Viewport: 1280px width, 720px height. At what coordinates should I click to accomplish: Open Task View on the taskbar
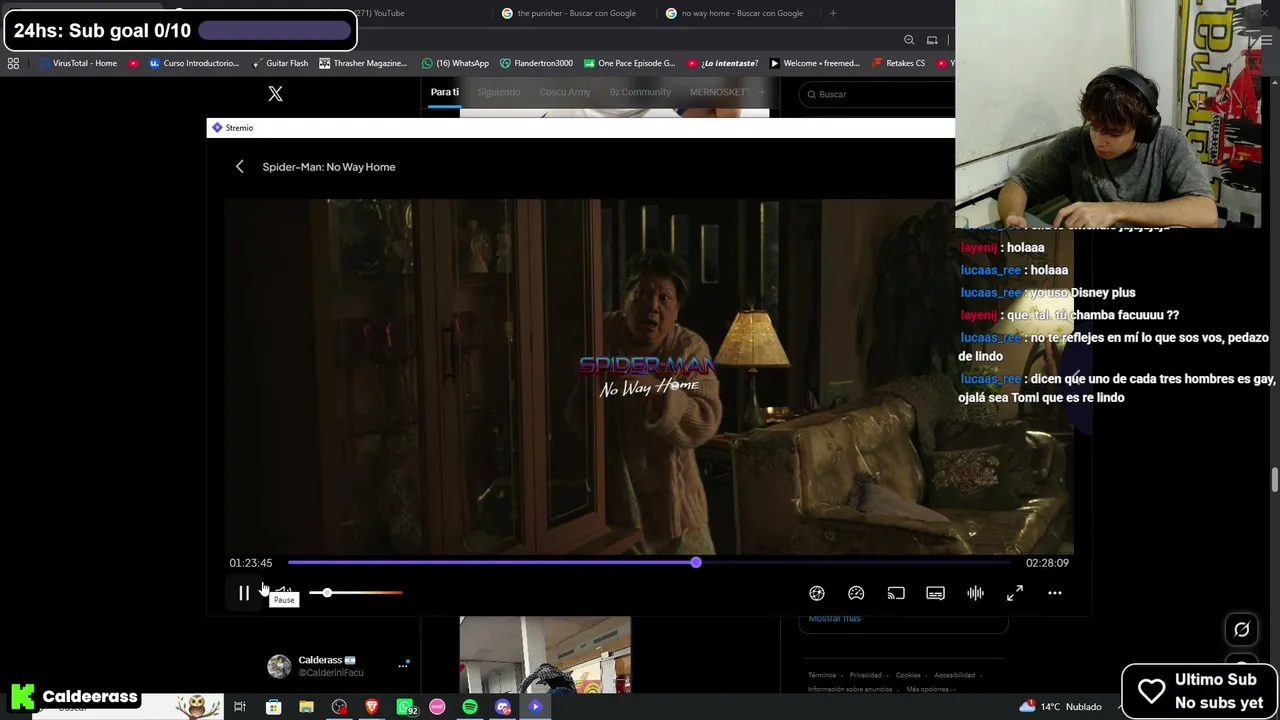[x=240, y=707]
